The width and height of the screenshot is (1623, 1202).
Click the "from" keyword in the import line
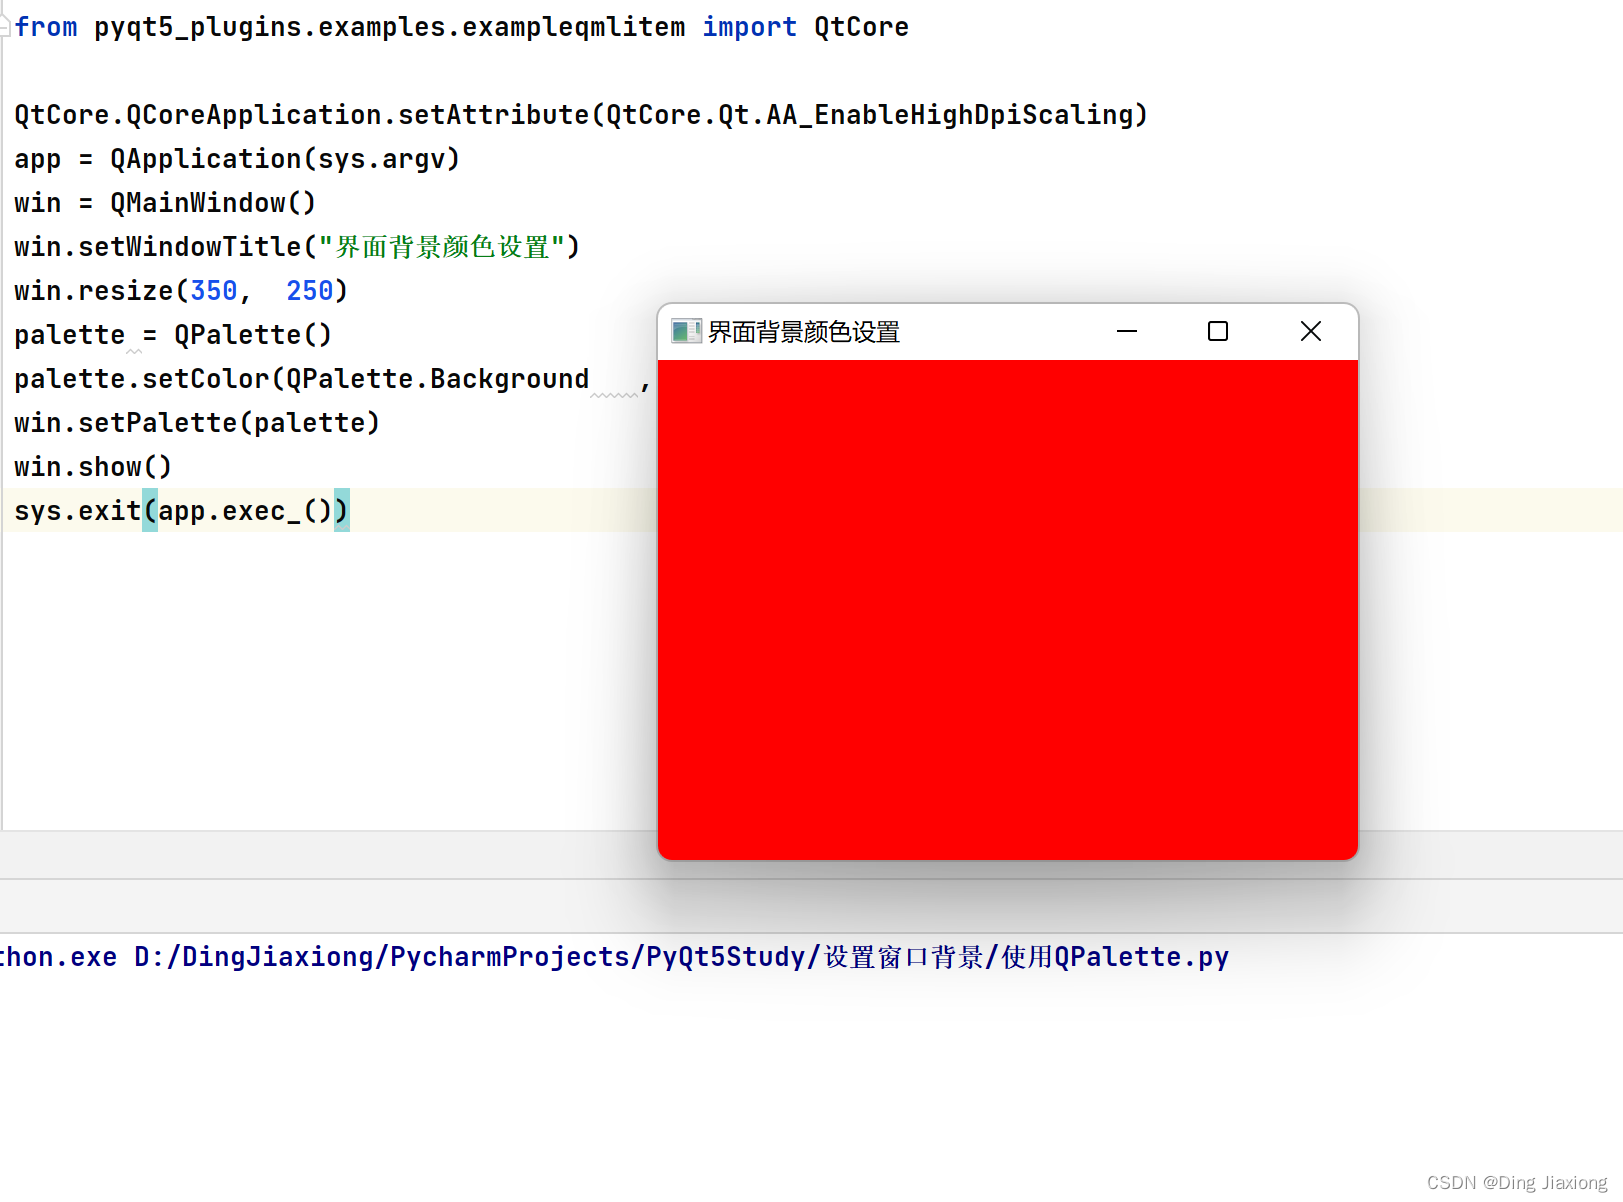(x=46, y=27)
